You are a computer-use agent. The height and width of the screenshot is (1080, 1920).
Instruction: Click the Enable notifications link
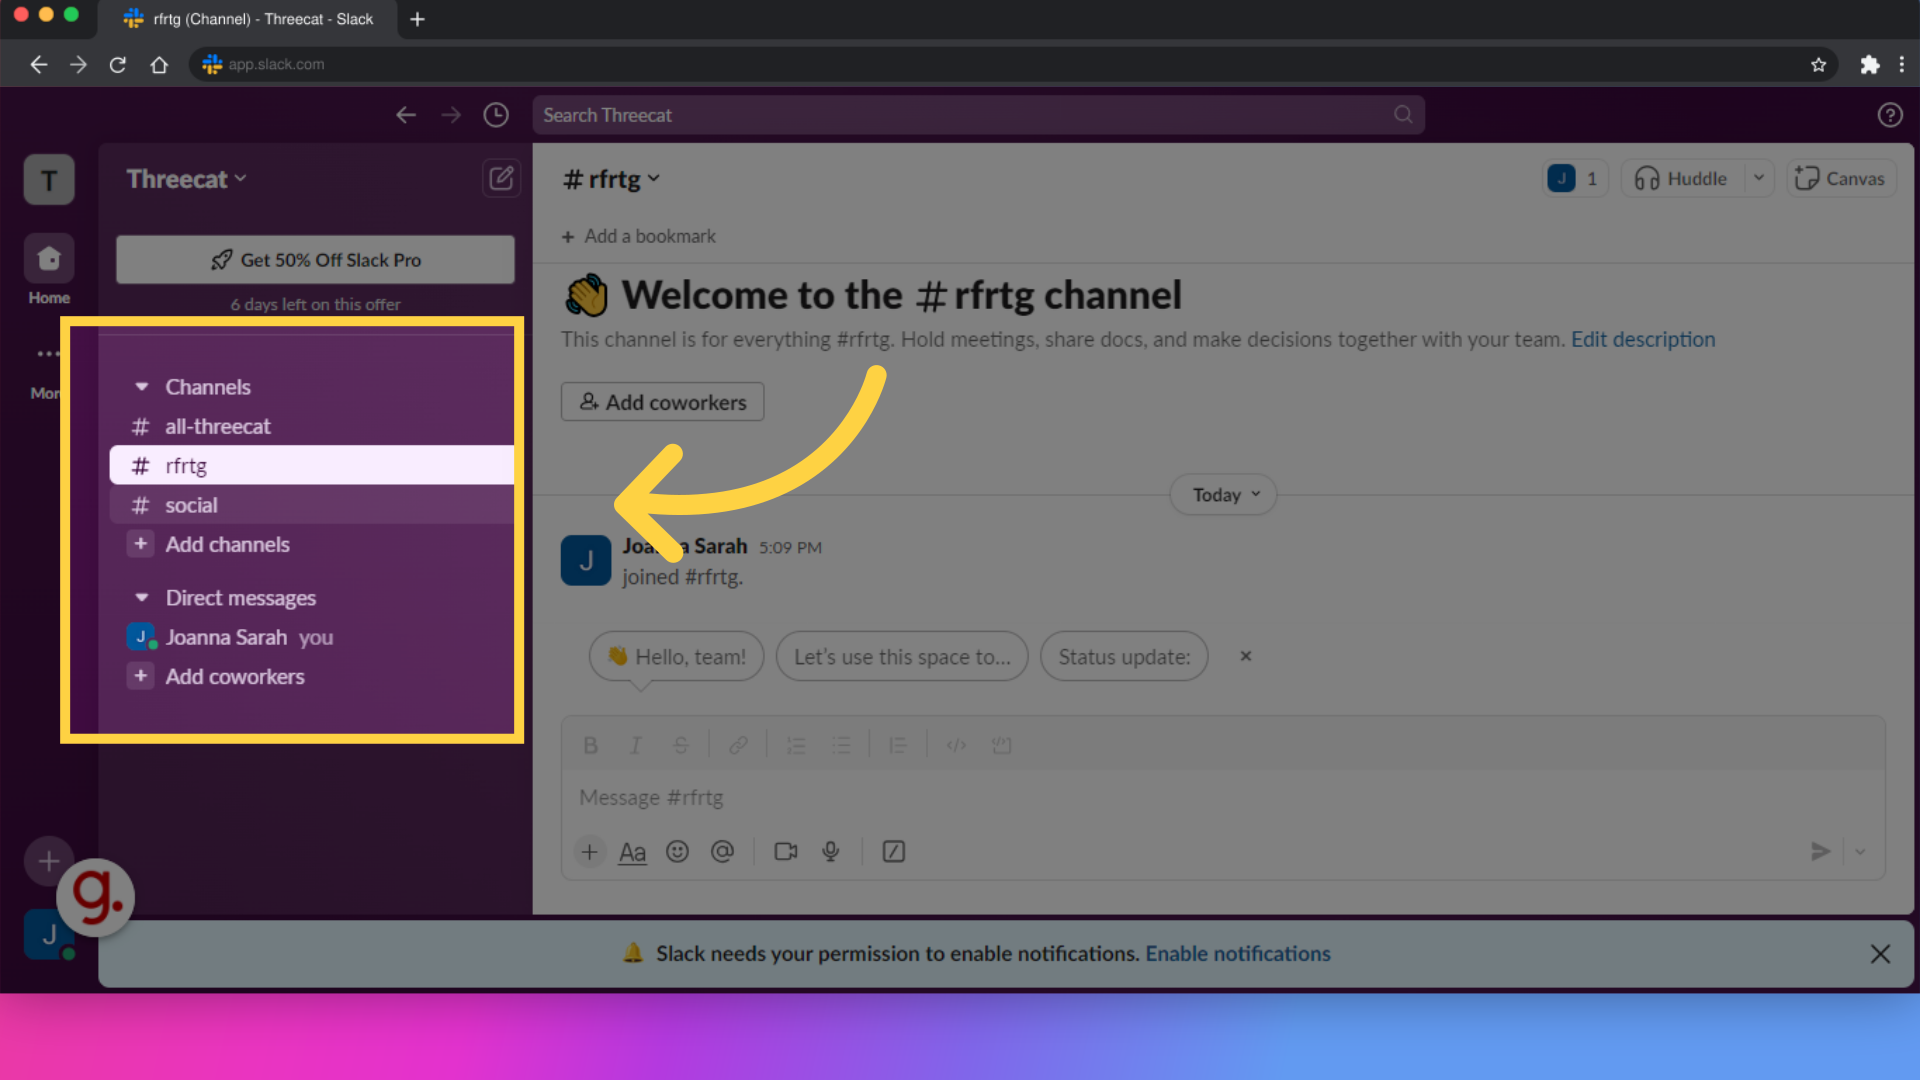1238,954
